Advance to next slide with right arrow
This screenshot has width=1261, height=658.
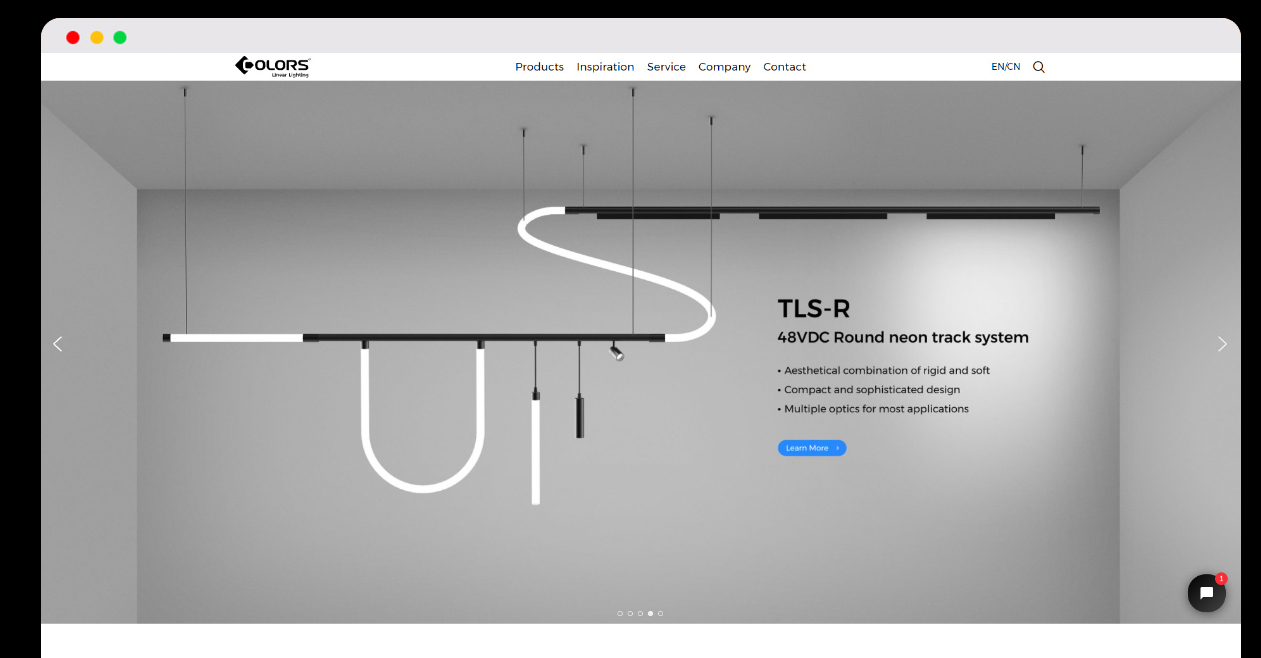1222,344
